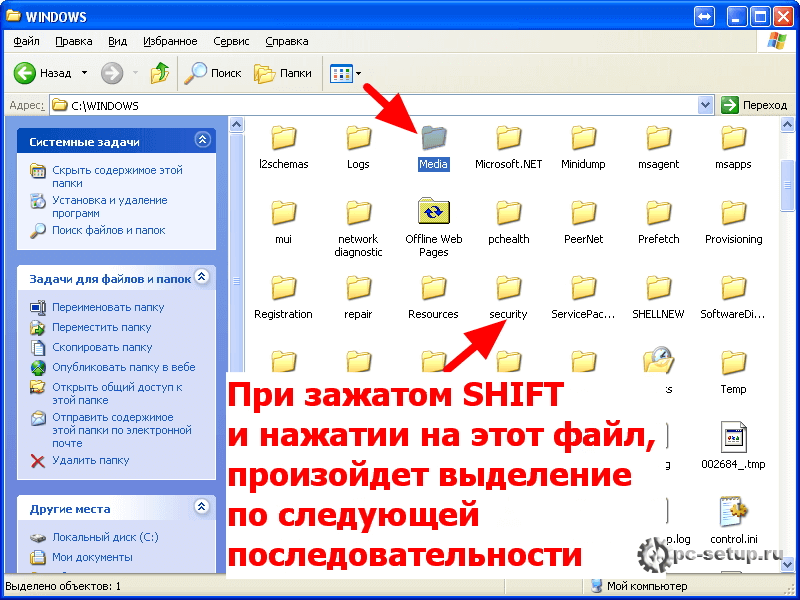Open the Избранное menu
The height and width of the screenshot is (600, 800).
point(170,41)
